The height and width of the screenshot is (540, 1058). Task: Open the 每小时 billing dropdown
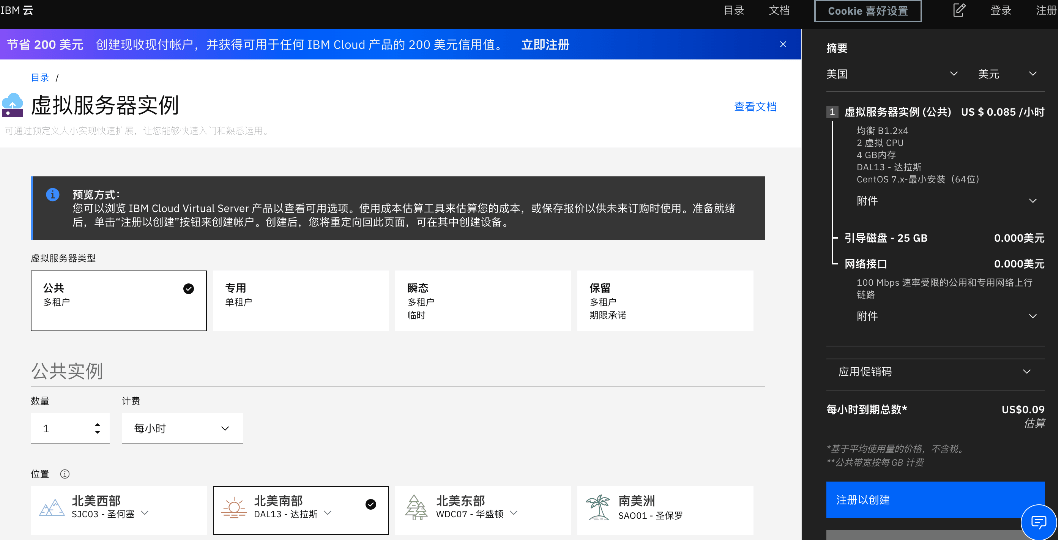(182, 428)
